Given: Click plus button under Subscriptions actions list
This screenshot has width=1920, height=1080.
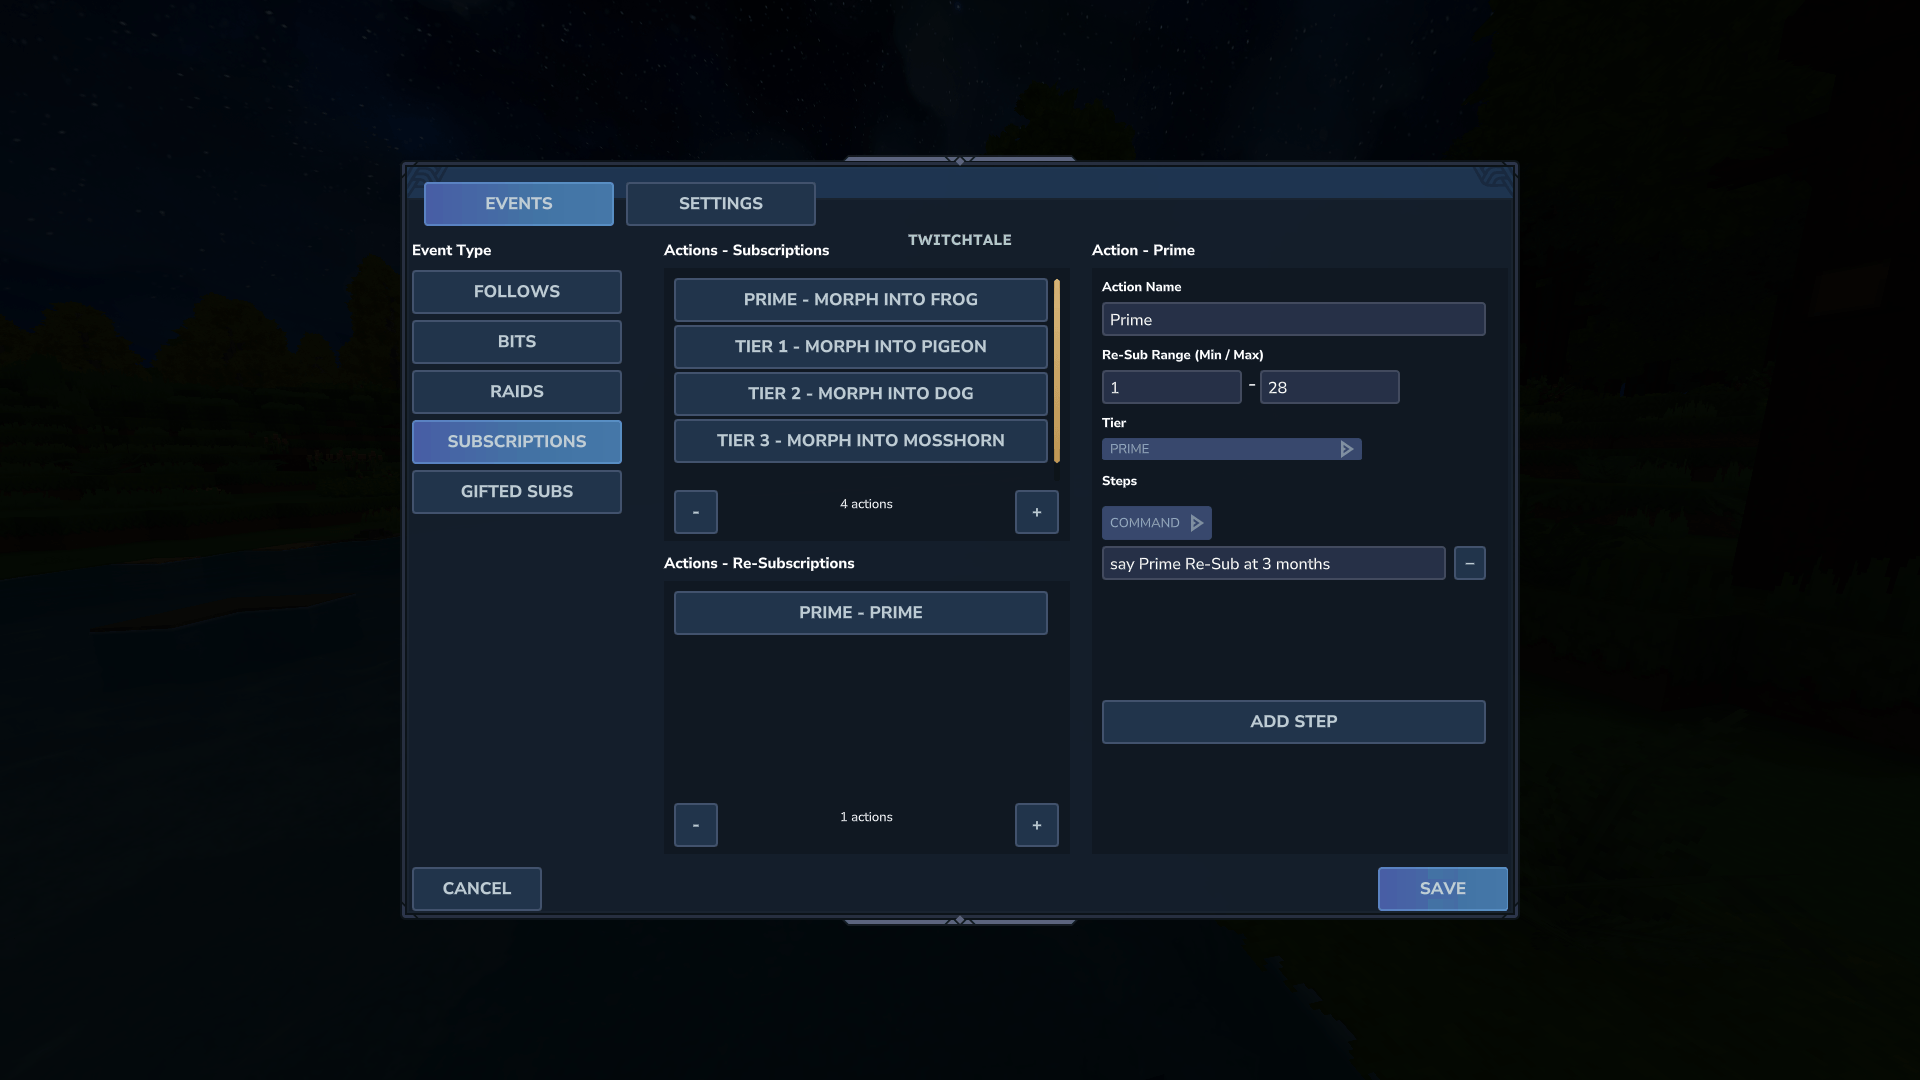Looking at the screenshot, I should coord(1036,512).
